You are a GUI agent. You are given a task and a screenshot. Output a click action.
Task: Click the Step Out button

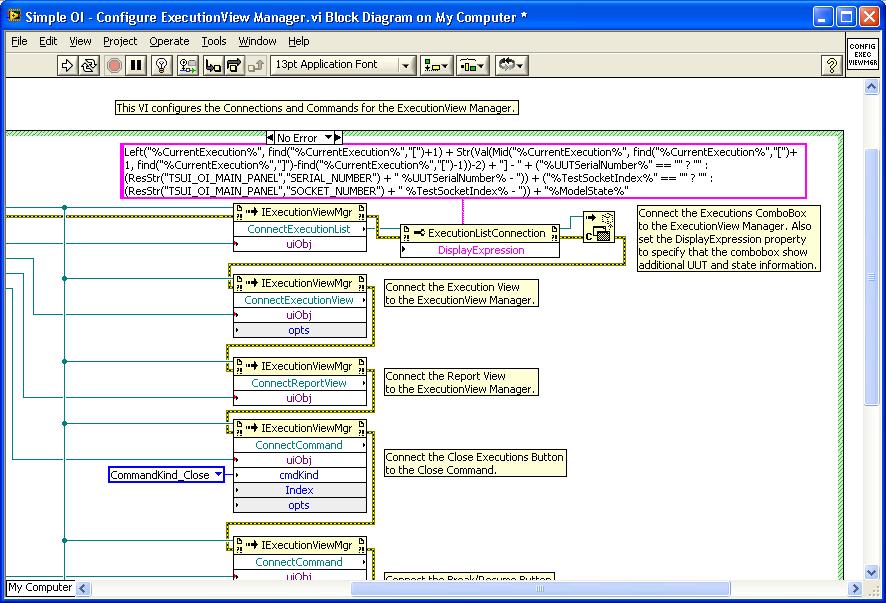click(x=255, y=66)
